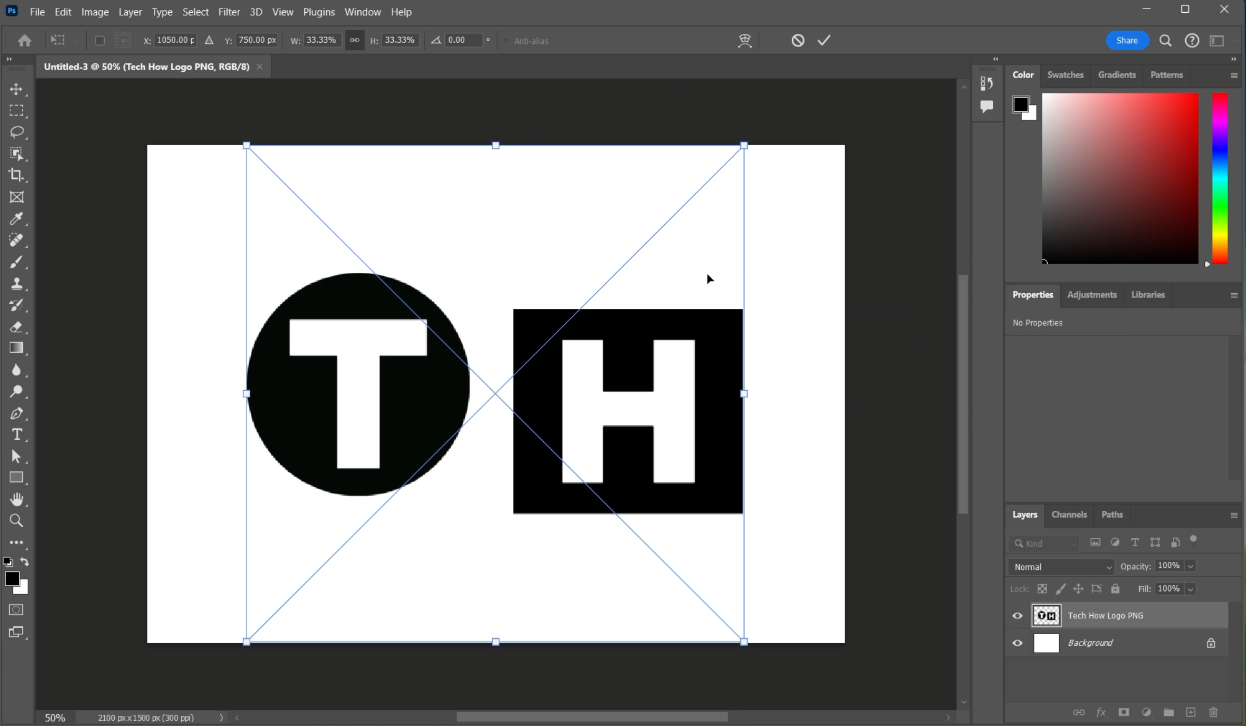Screen dimensions: 1246x726
Task: Open the Fill slider dropdown arrow
Action: pos(1190,589)
